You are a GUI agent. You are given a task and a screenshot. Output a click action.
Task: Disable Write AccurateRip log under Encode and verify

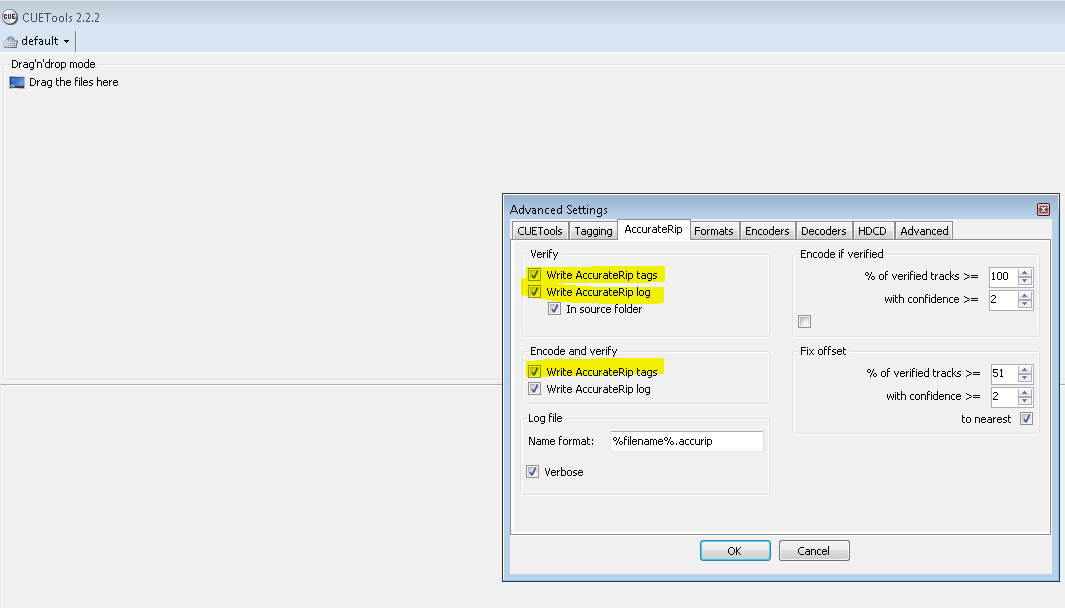535,389
